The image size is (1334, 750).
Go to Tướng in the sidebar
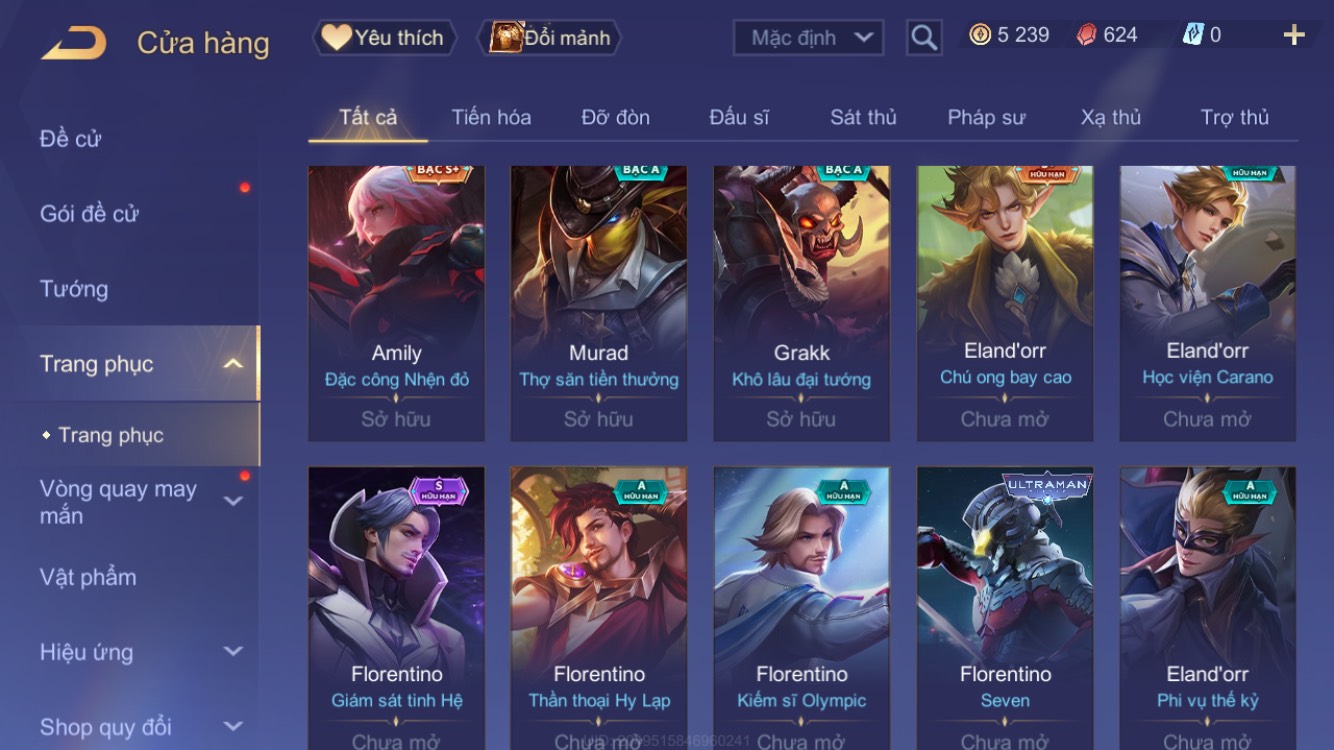click(x=74, y=289)
